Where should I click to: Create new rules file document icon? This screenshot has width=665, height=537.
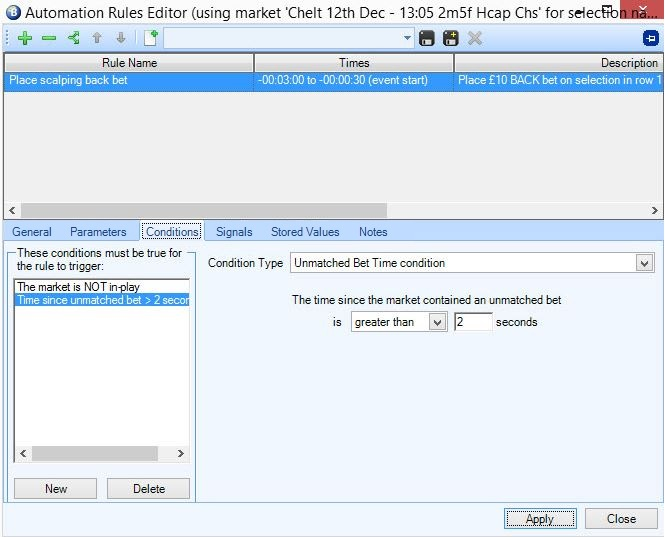point(150,38)
